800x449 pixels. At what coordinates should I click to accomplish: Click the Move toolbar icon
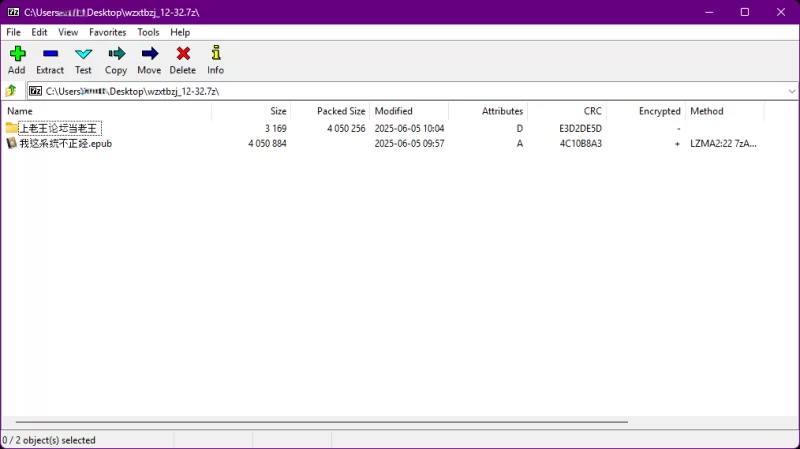pyautogui.click(x=149, y=54)
